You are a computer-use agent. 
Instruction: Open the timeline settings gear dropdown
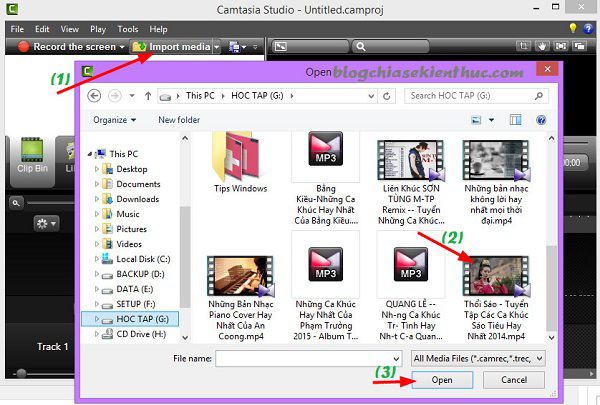[46, 224]
